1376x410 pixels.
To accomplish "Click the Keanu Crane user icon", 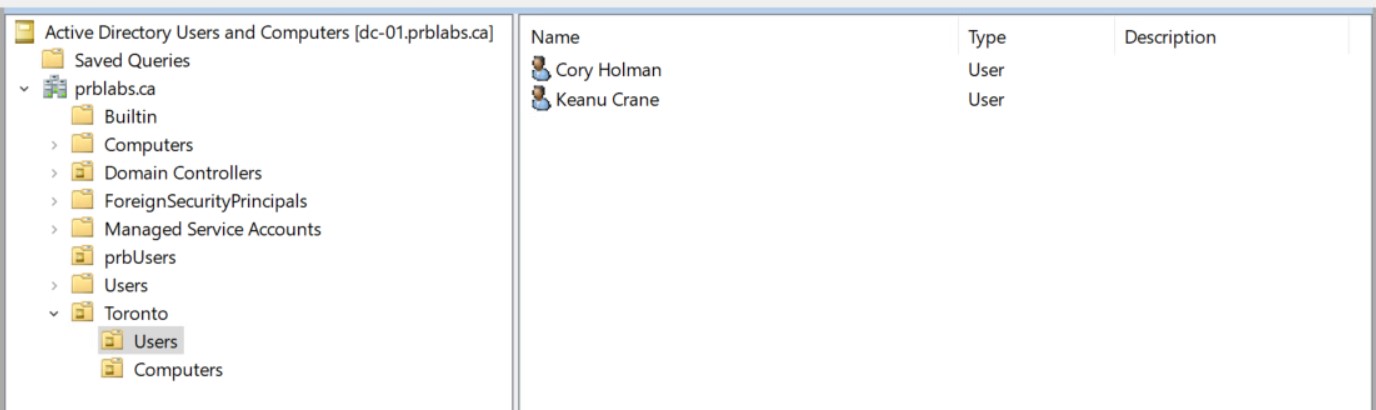I will click(541, 99).
